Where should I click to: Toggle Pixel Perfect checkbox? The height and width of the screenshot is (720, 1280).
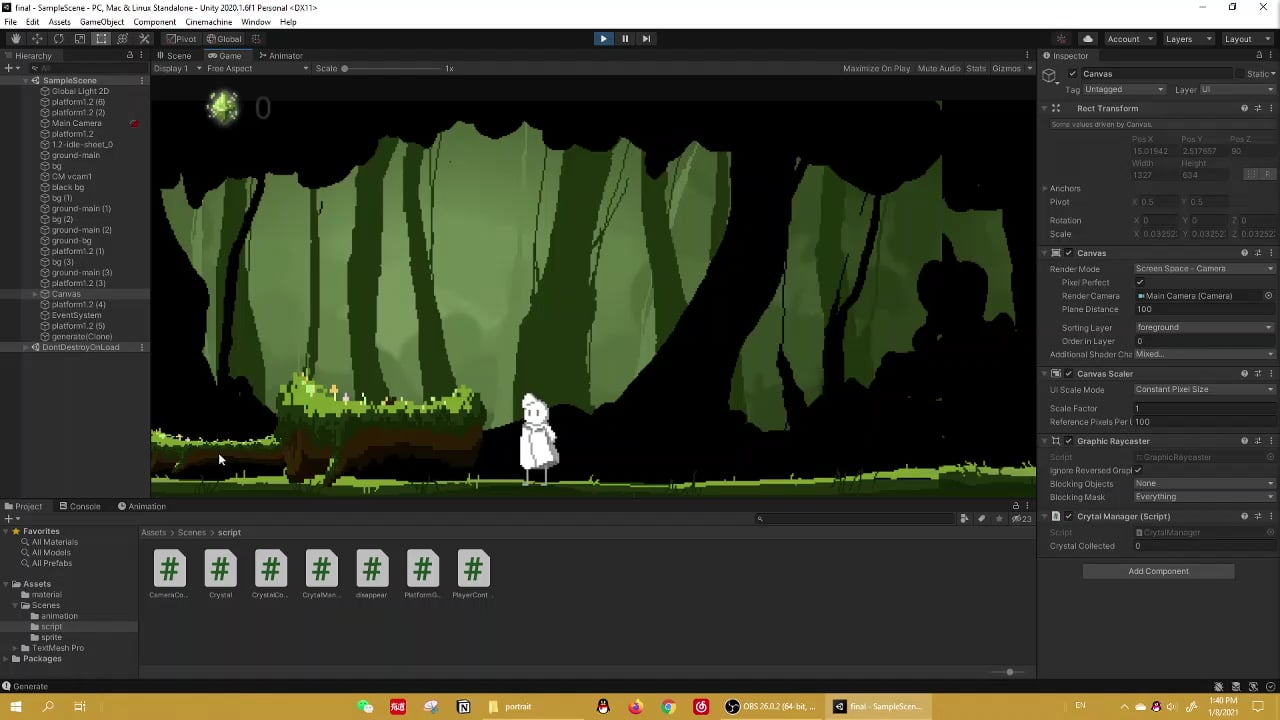[x=1139, y=282]
